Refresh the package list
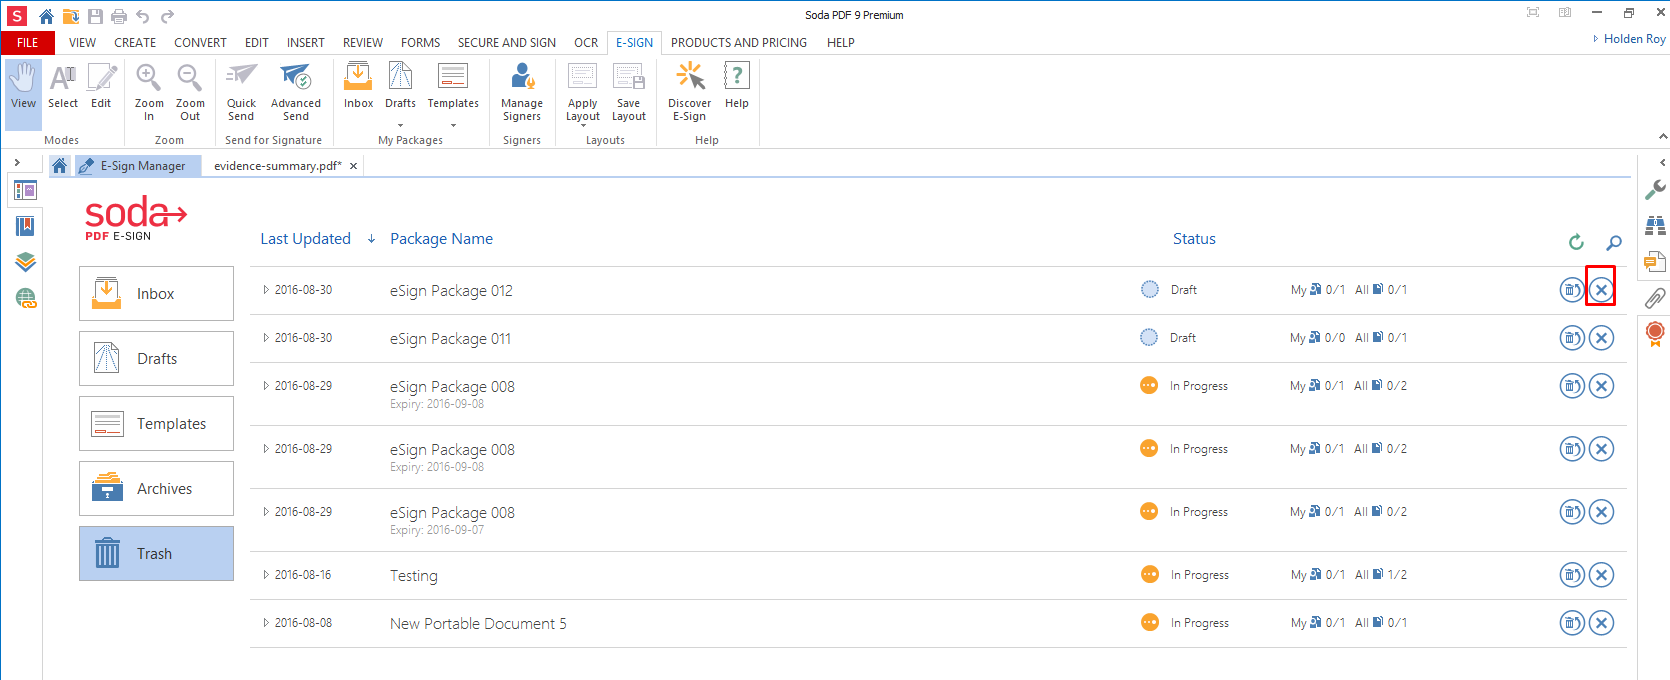 [1576, 241]
